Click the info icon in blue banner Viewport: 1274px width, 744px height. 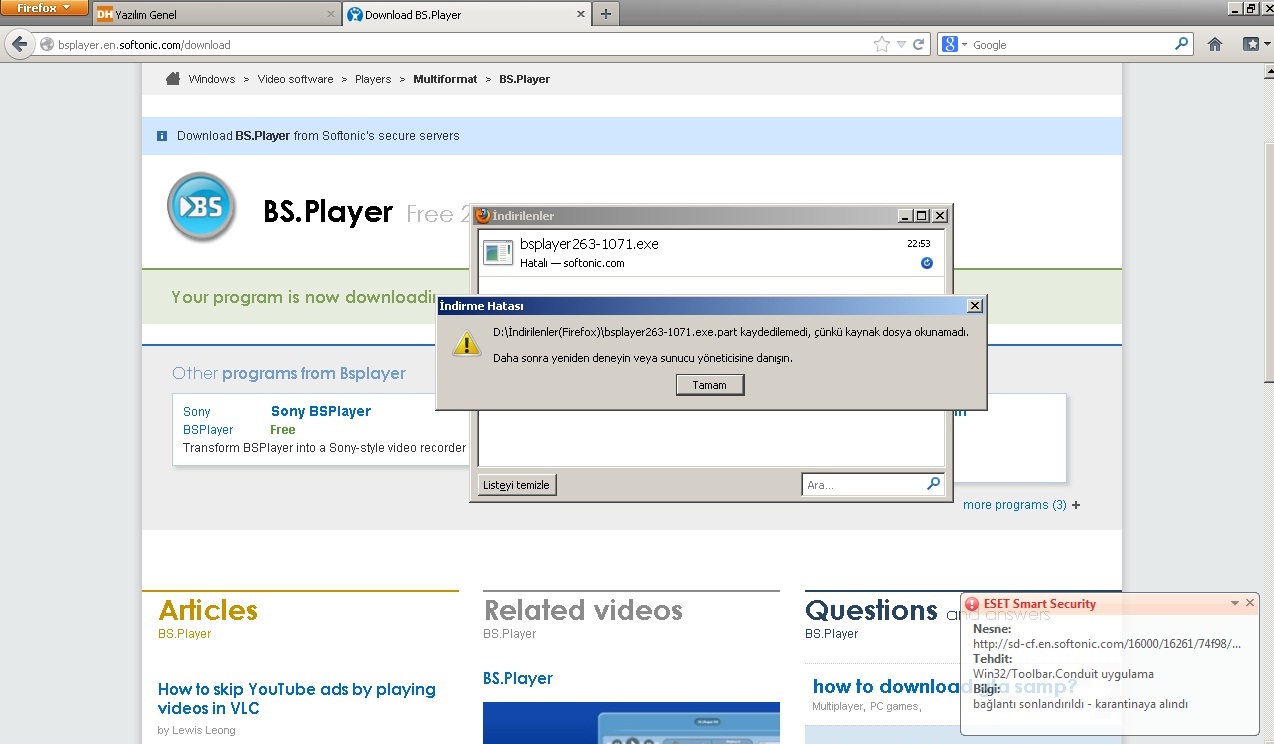pos(162,136)
